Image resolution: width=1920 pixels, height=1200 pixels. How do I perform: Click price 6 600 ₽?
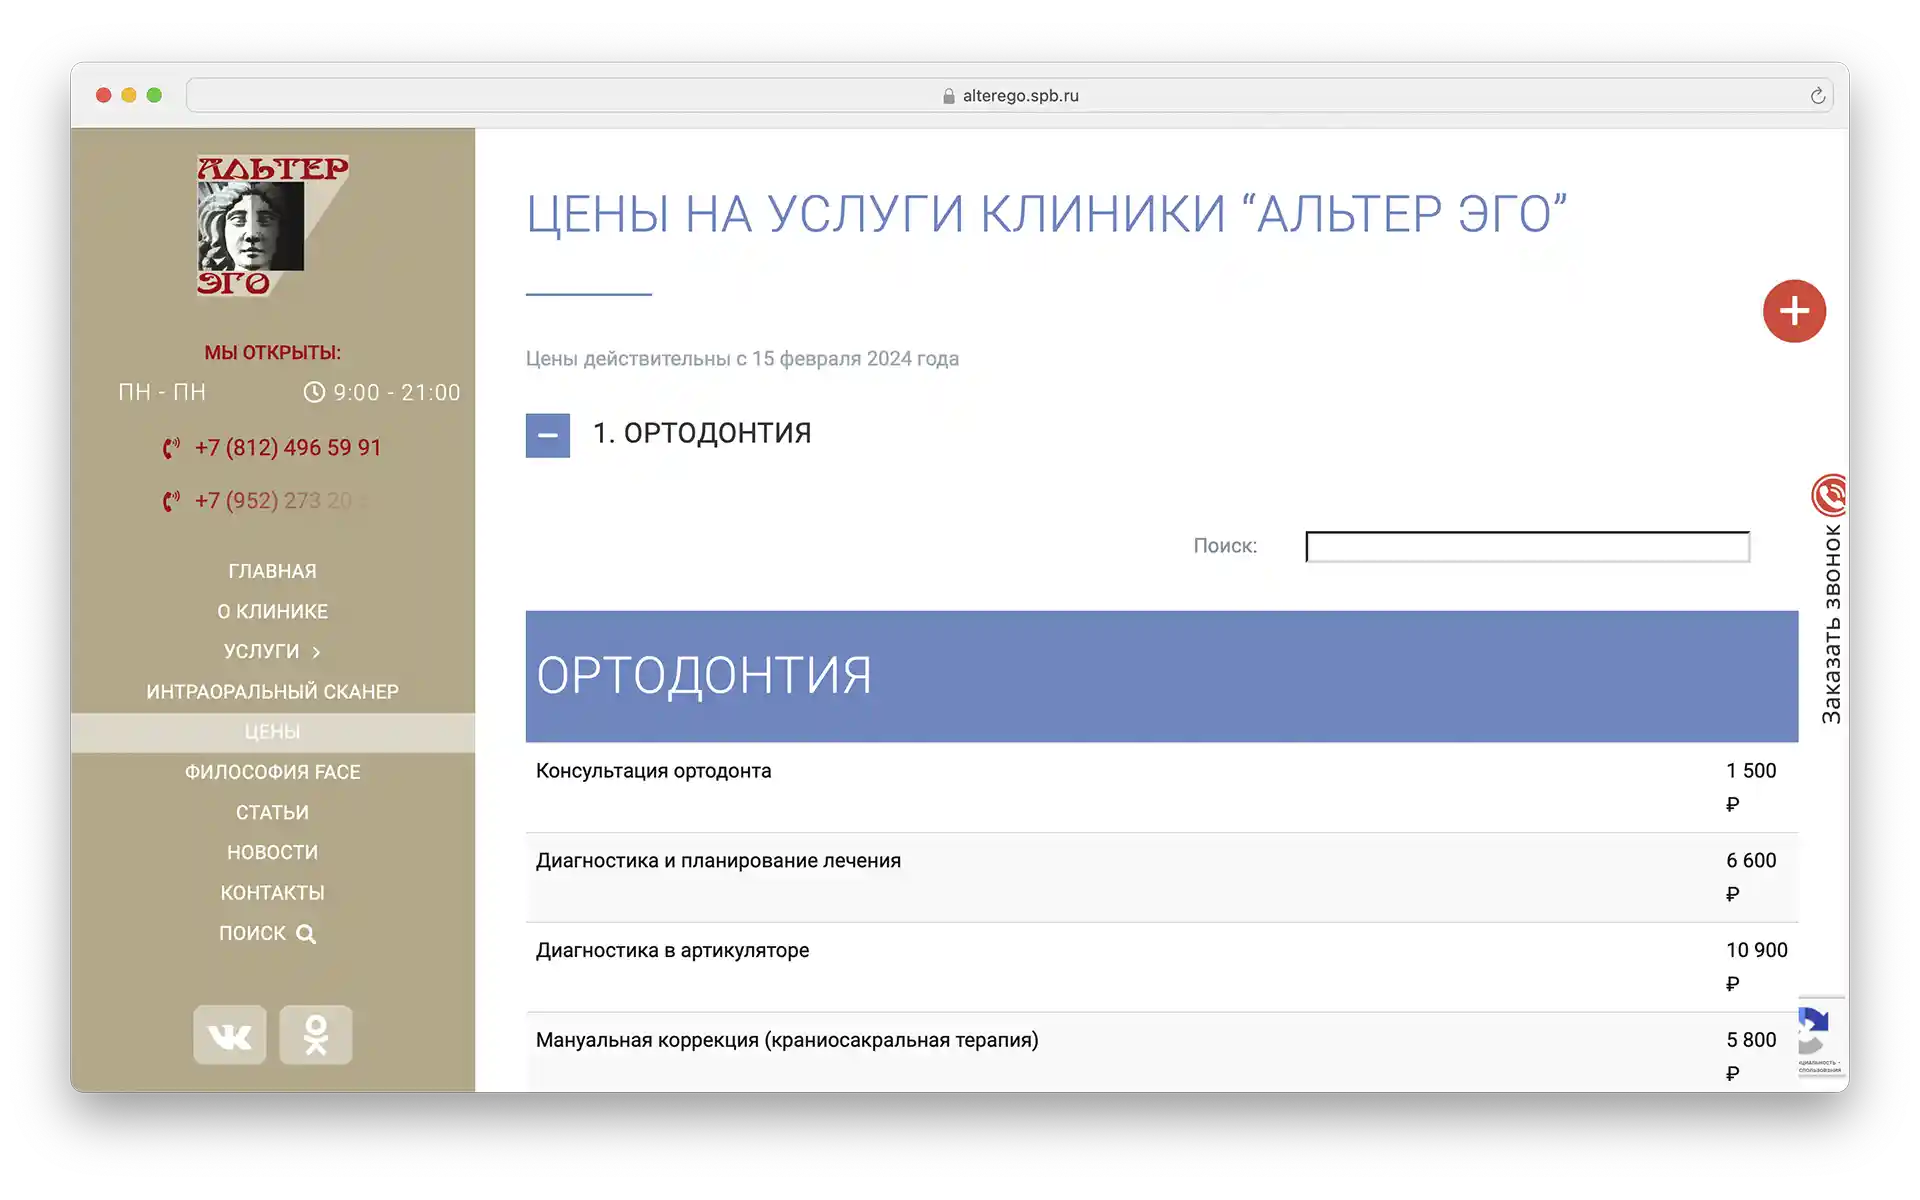point(1751,877)
